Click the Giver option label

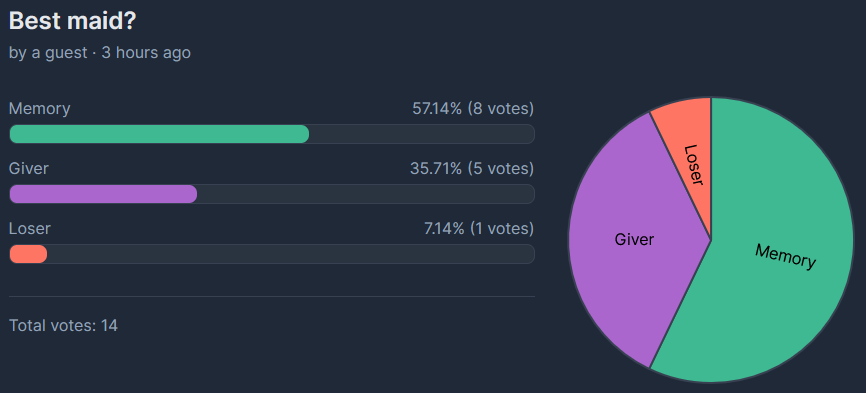click(29, 168)
